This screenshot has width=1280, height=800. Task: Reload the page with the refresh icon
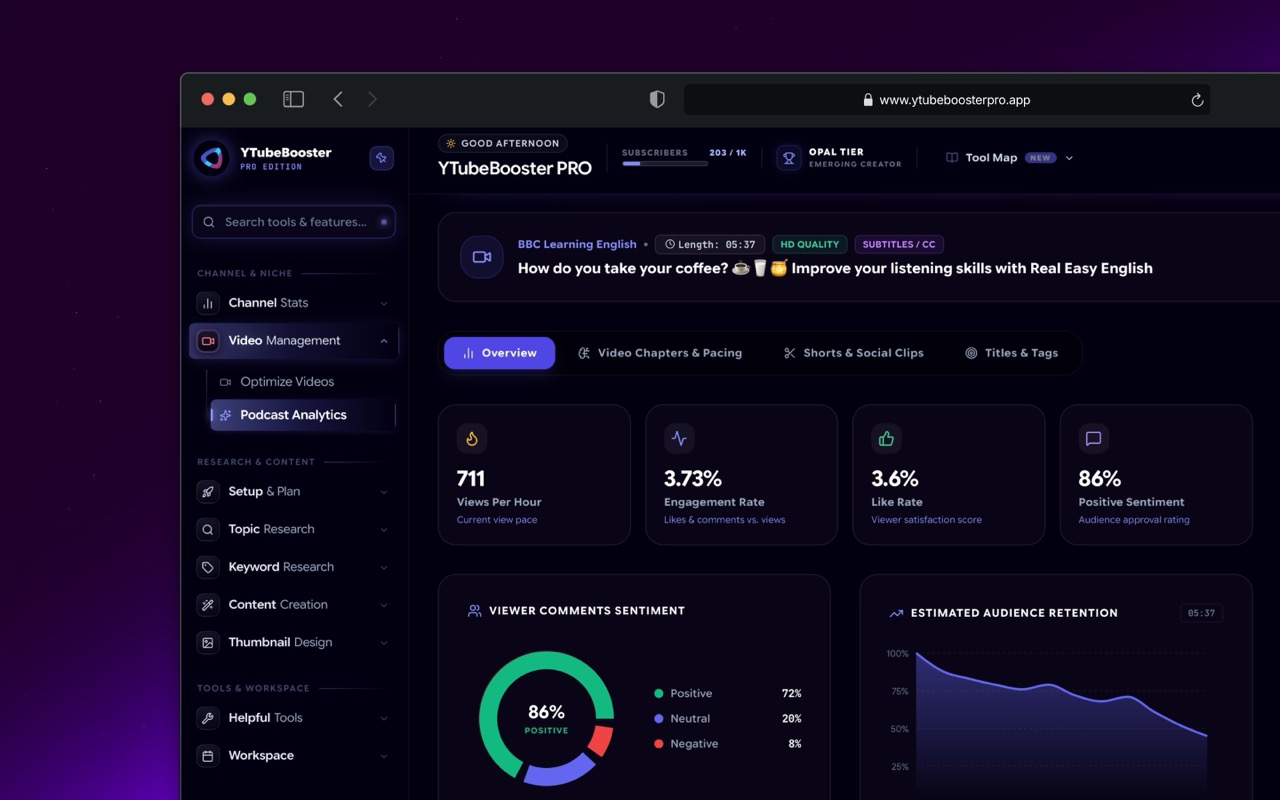click(1197, 100)
